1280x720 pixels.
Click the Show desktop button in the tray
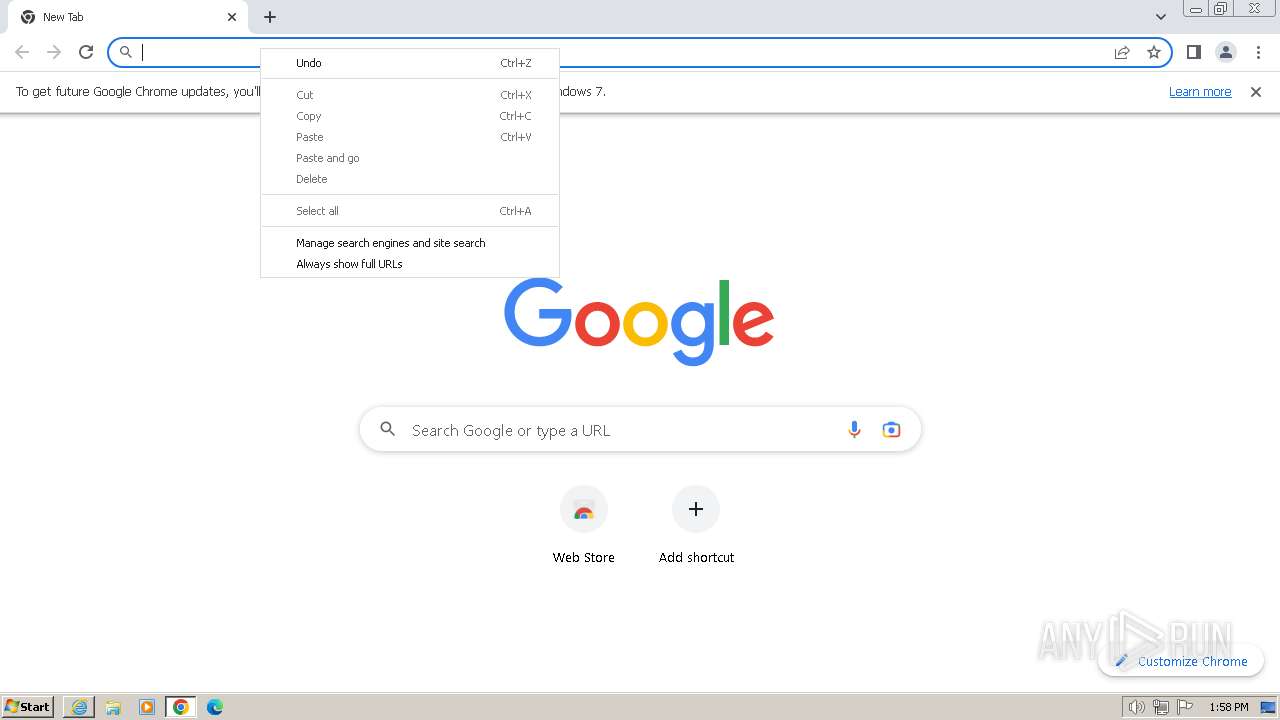[1269, 707]
